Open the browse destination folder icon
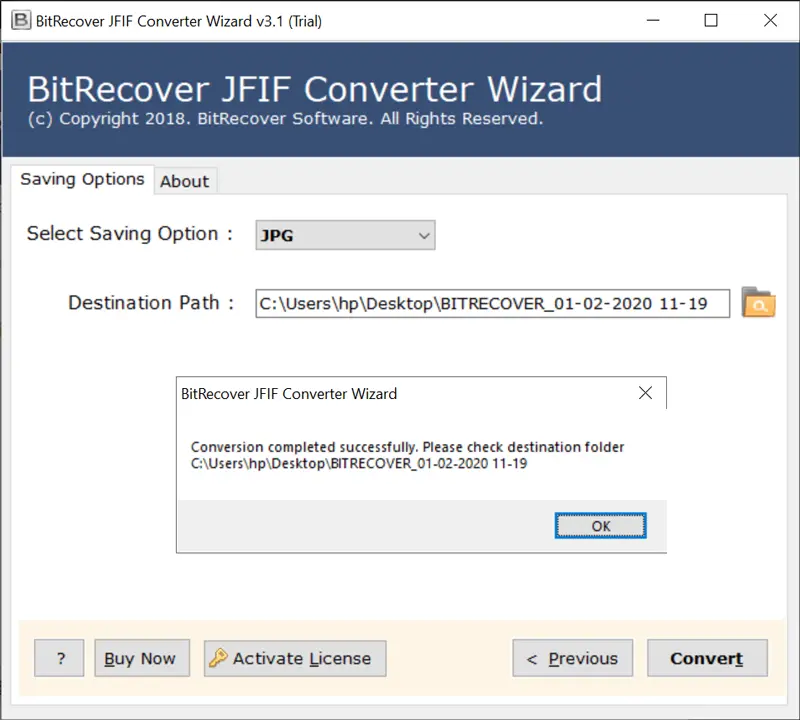800x720 pixels. tap(758, 303)
